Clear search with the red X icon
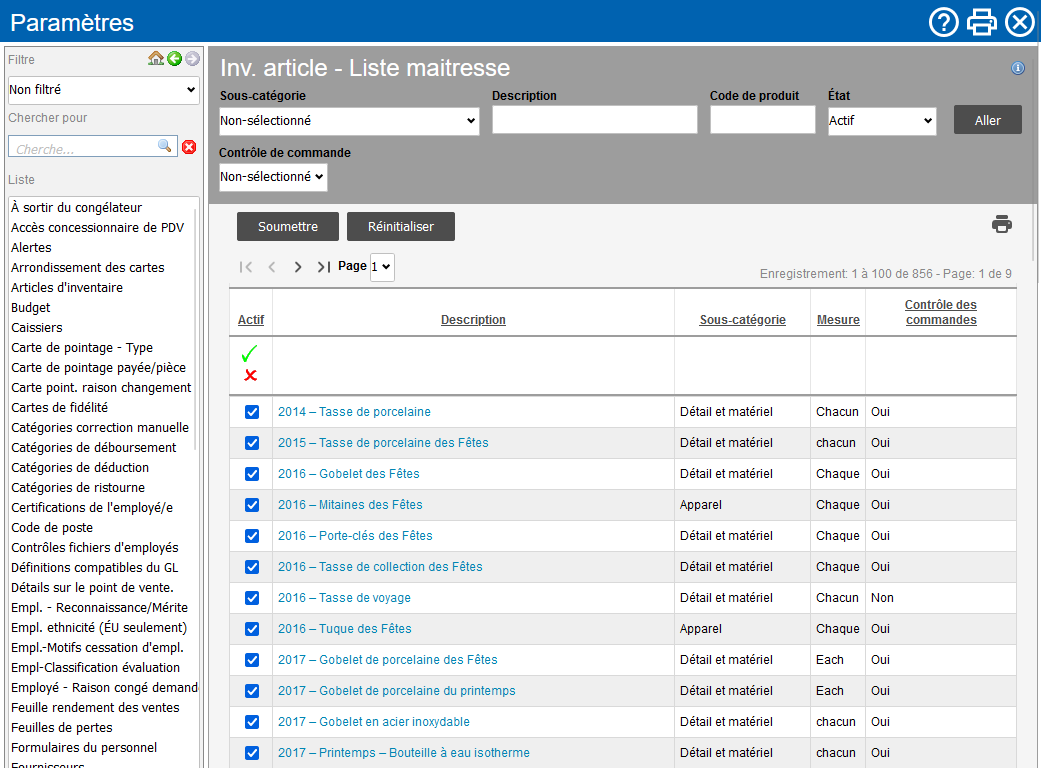The width and height of the screenshot is (1041, 768). pos(189,147)
